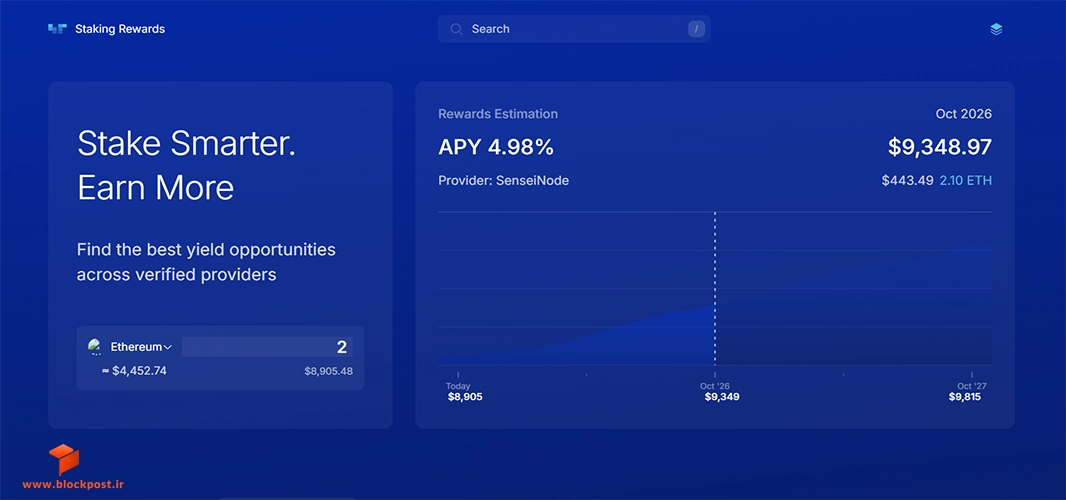1066x500 pixels.
Task: Click the Rewards Estimation heading
Action: tap(498, 114)
